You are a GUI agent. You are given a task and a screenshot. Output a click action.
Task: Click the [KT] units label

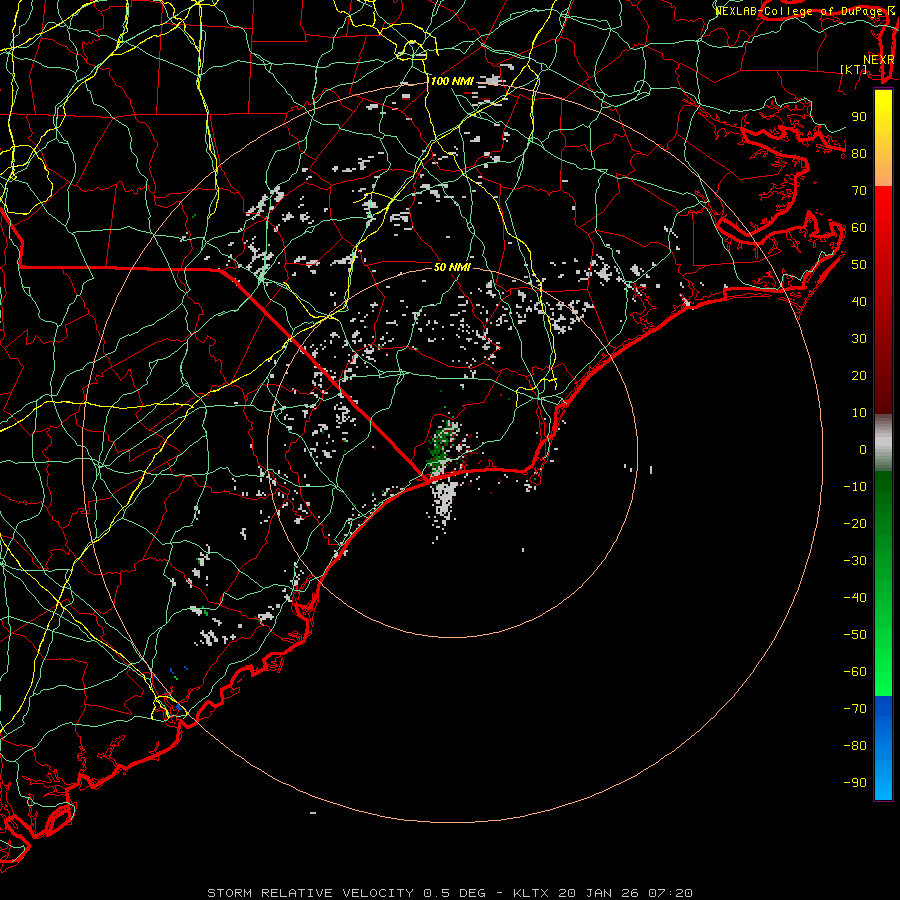pyautogui.click(x=853, y=69)
